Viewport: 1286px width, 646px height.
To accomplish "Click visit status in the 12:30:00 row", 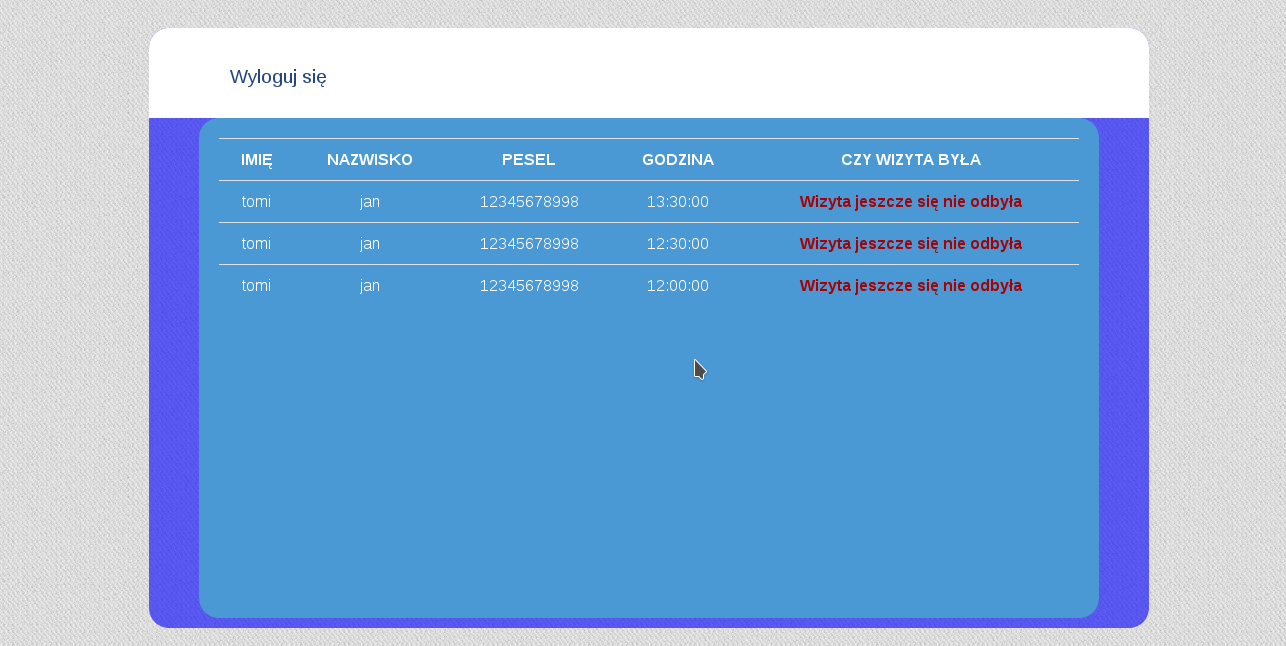I will click(910, 244).
